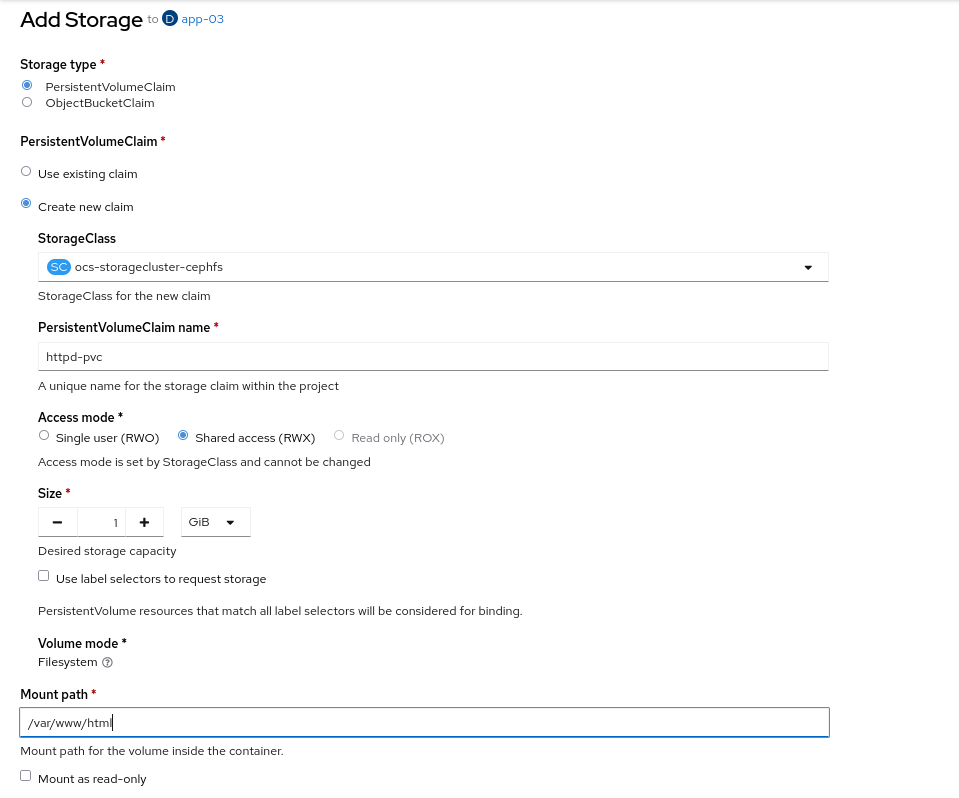The width and height of the screenshot is (959, 798).
Task: Expand the StorageClass ocs-storagecluster-cephfs dropdown
Action: click(x=433, y=267)
